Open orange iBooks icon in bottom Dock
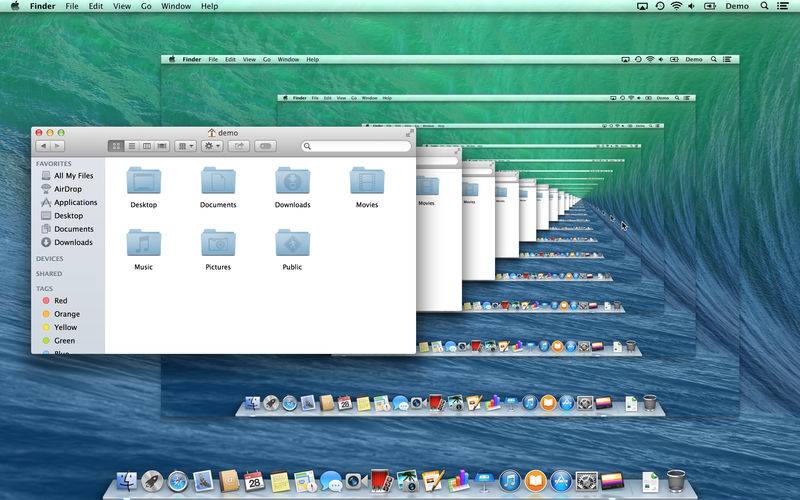 [535, 481]
